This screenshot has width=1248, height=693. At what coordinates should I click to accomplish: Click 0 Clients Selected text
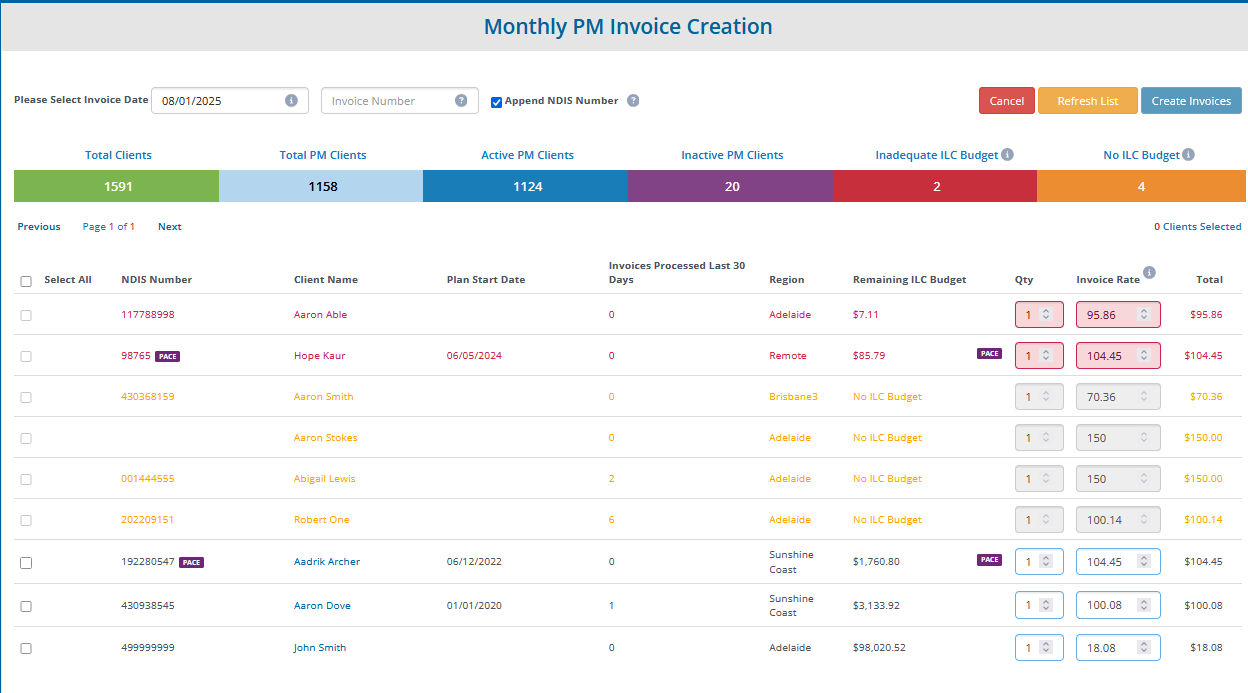click(1198, 227)
